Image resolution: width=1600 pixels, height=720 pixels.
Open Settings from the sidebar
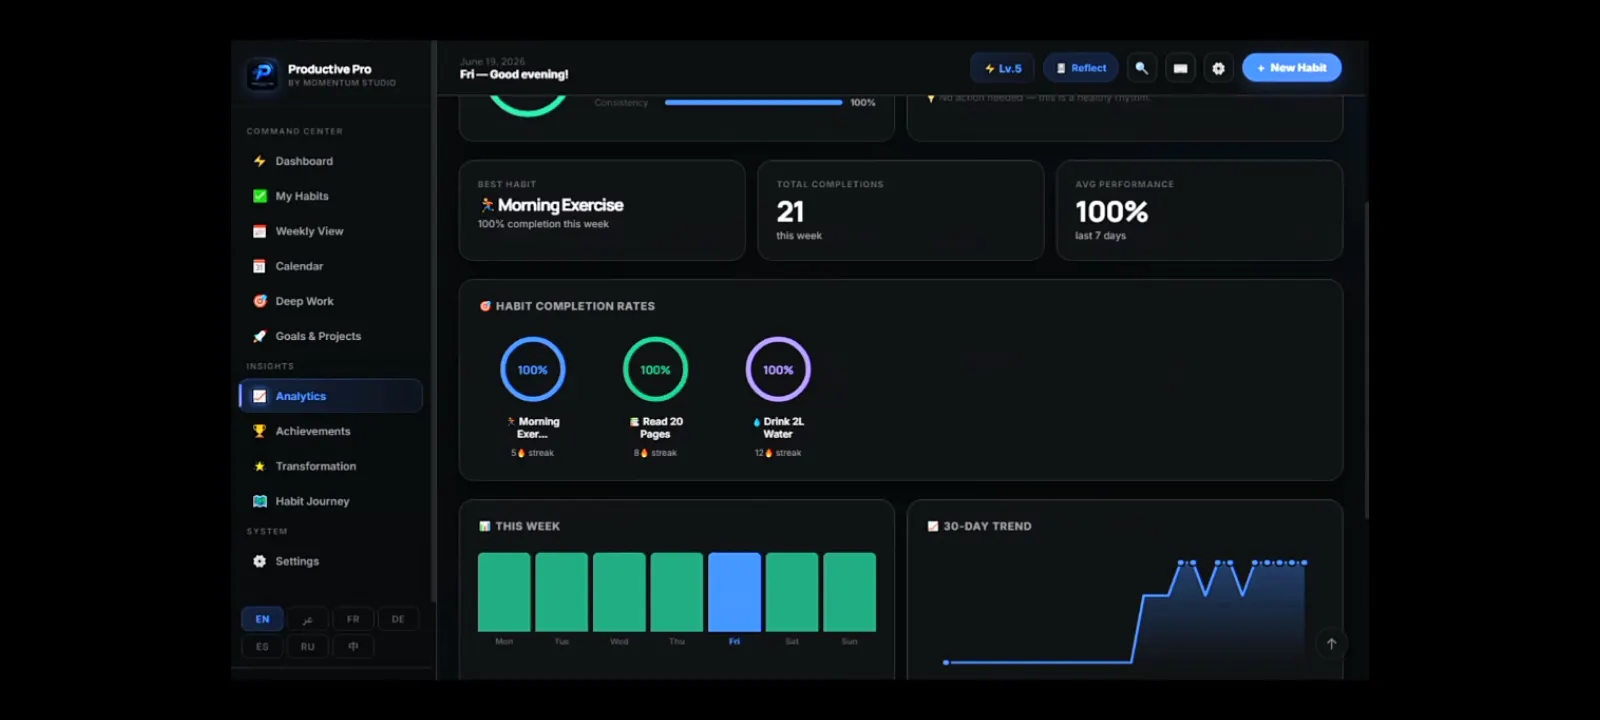(x=331, y=561)
